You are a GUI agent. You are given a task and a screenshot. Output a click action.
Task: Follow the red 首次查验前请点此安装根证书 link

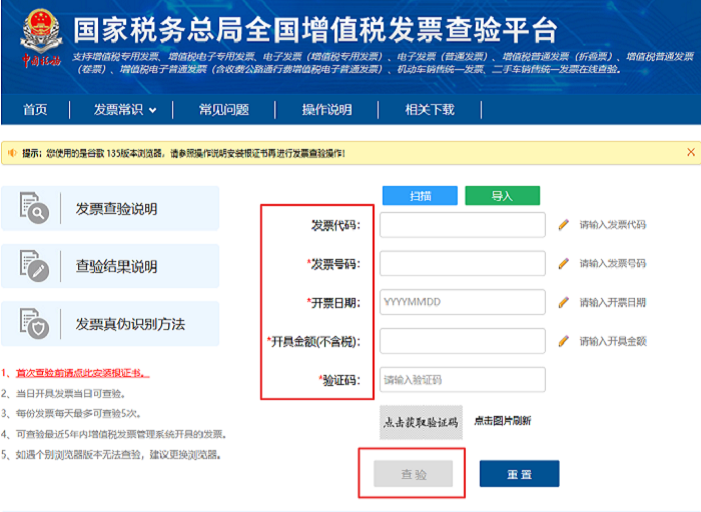(x=83, y=373)
